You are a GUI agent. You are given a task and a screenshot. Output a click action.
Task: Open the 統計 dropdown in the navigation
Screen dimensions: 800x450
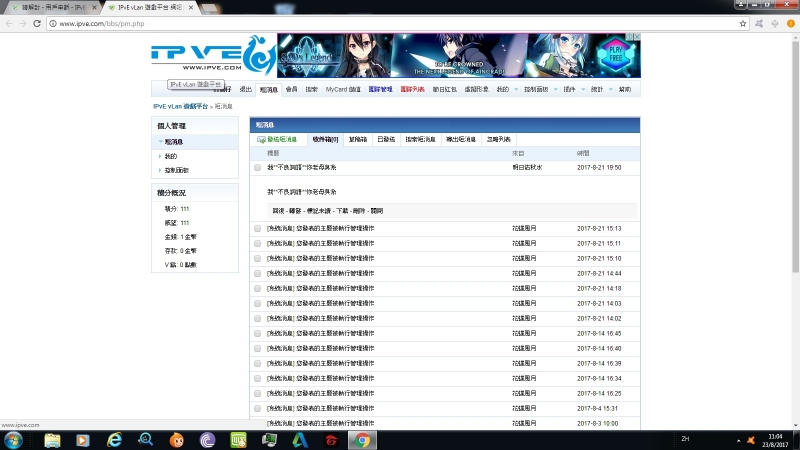point(598,90)
